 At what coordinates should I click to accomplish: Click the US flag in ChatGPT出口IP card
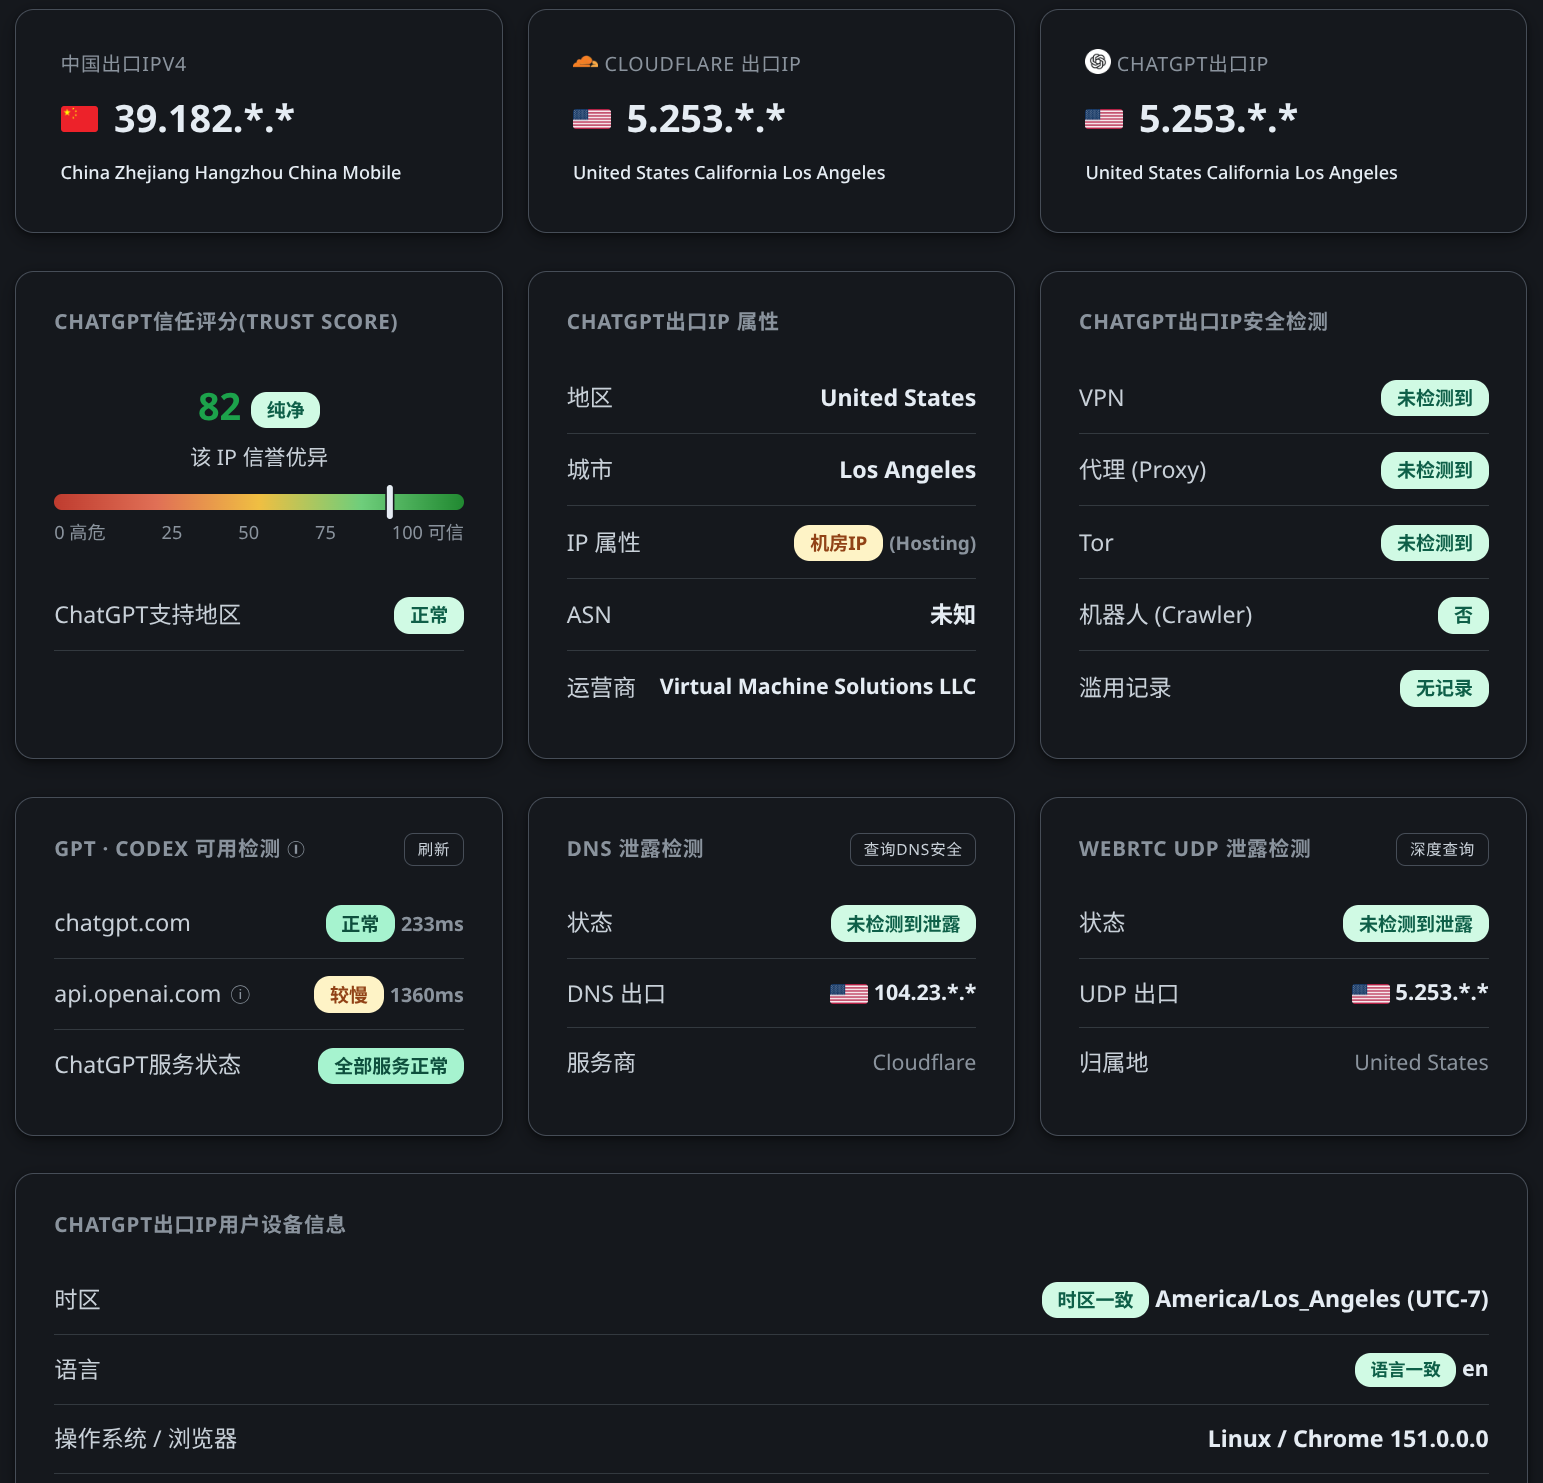(1104, 119)
